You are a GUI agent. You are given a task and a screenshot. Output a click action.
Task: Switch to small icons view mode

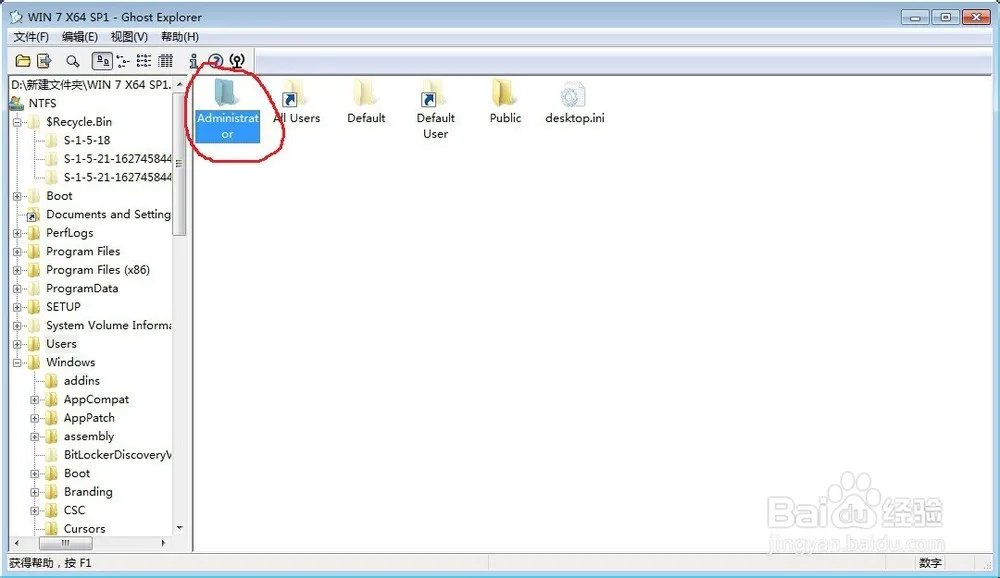123,61
